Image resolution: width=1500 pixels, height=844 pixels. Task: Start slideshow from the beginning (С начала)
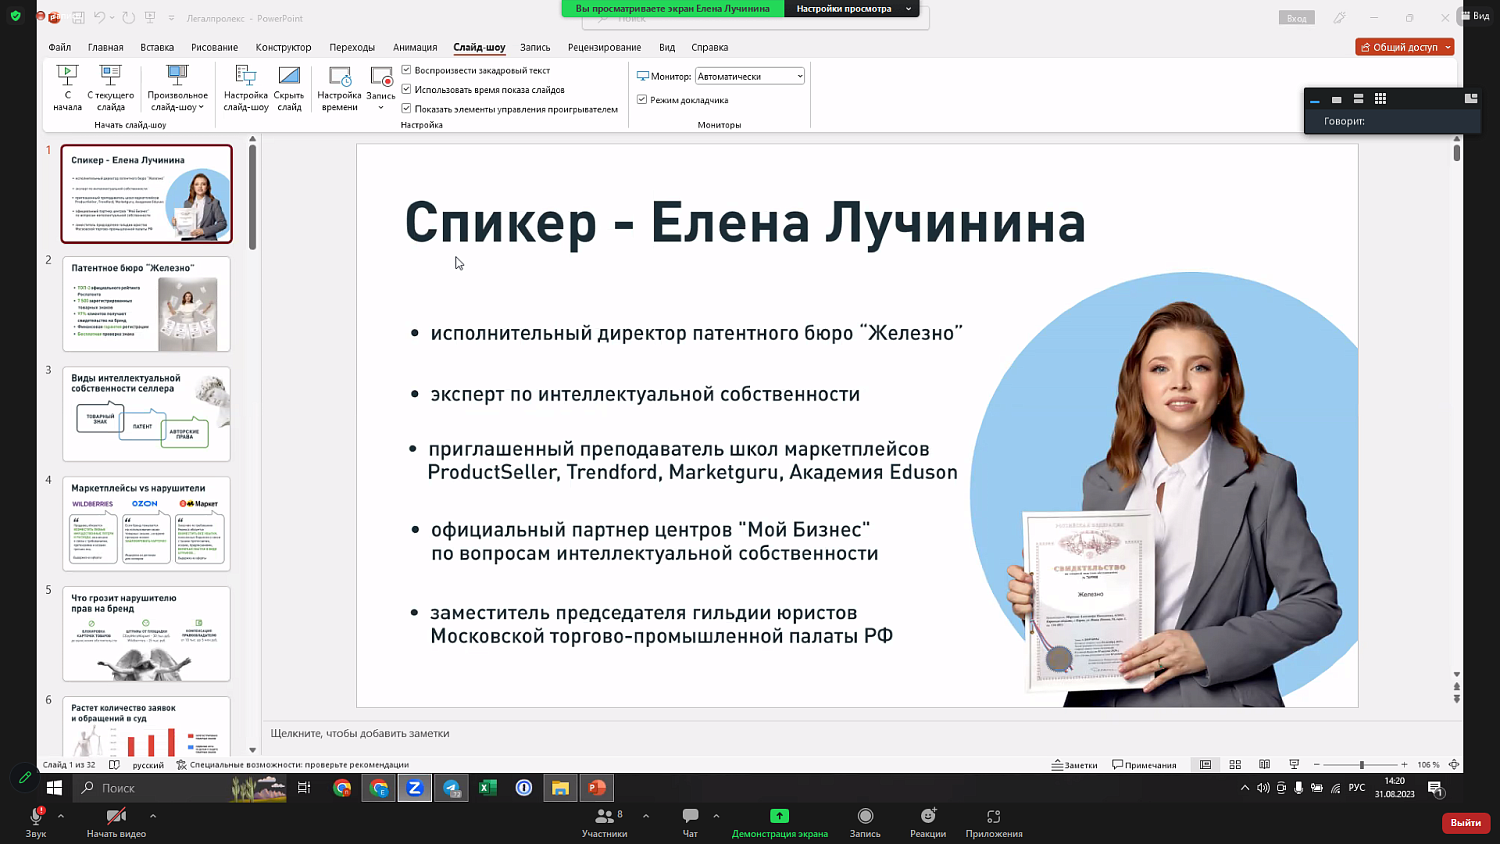pos(67,87)
